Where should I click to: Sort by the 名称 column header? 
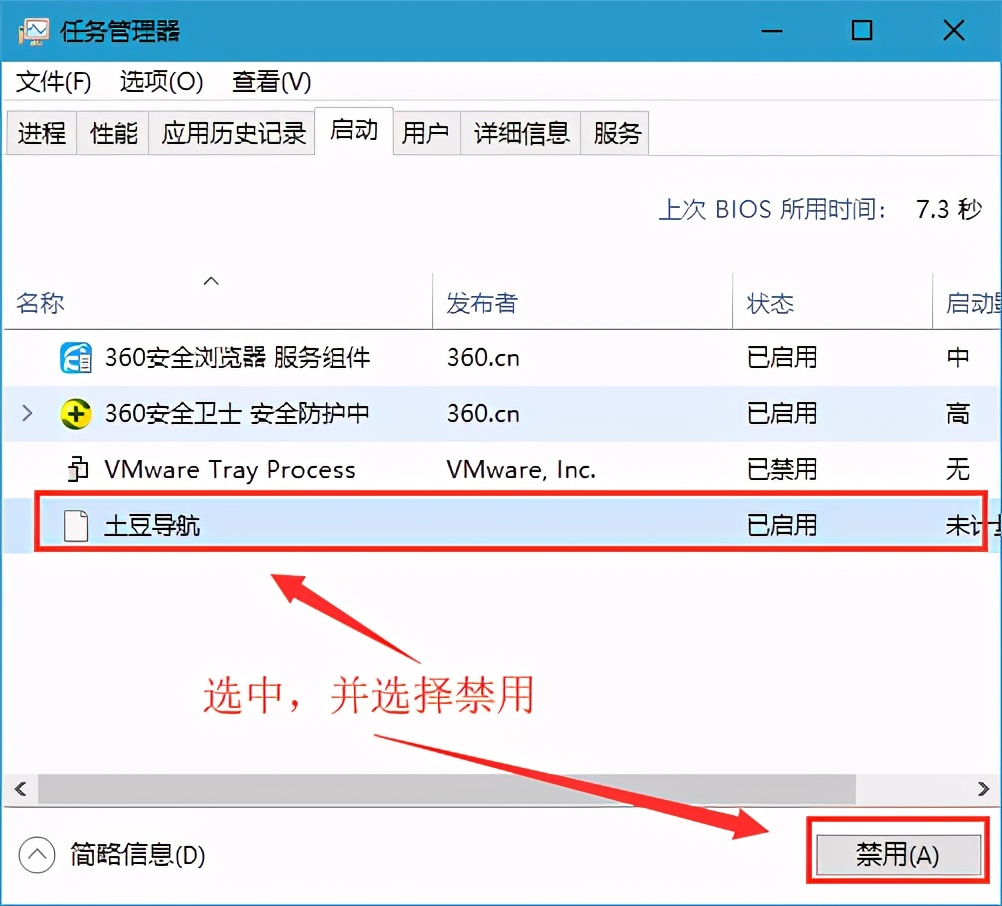pyautogui.click(x=217, y=303)
